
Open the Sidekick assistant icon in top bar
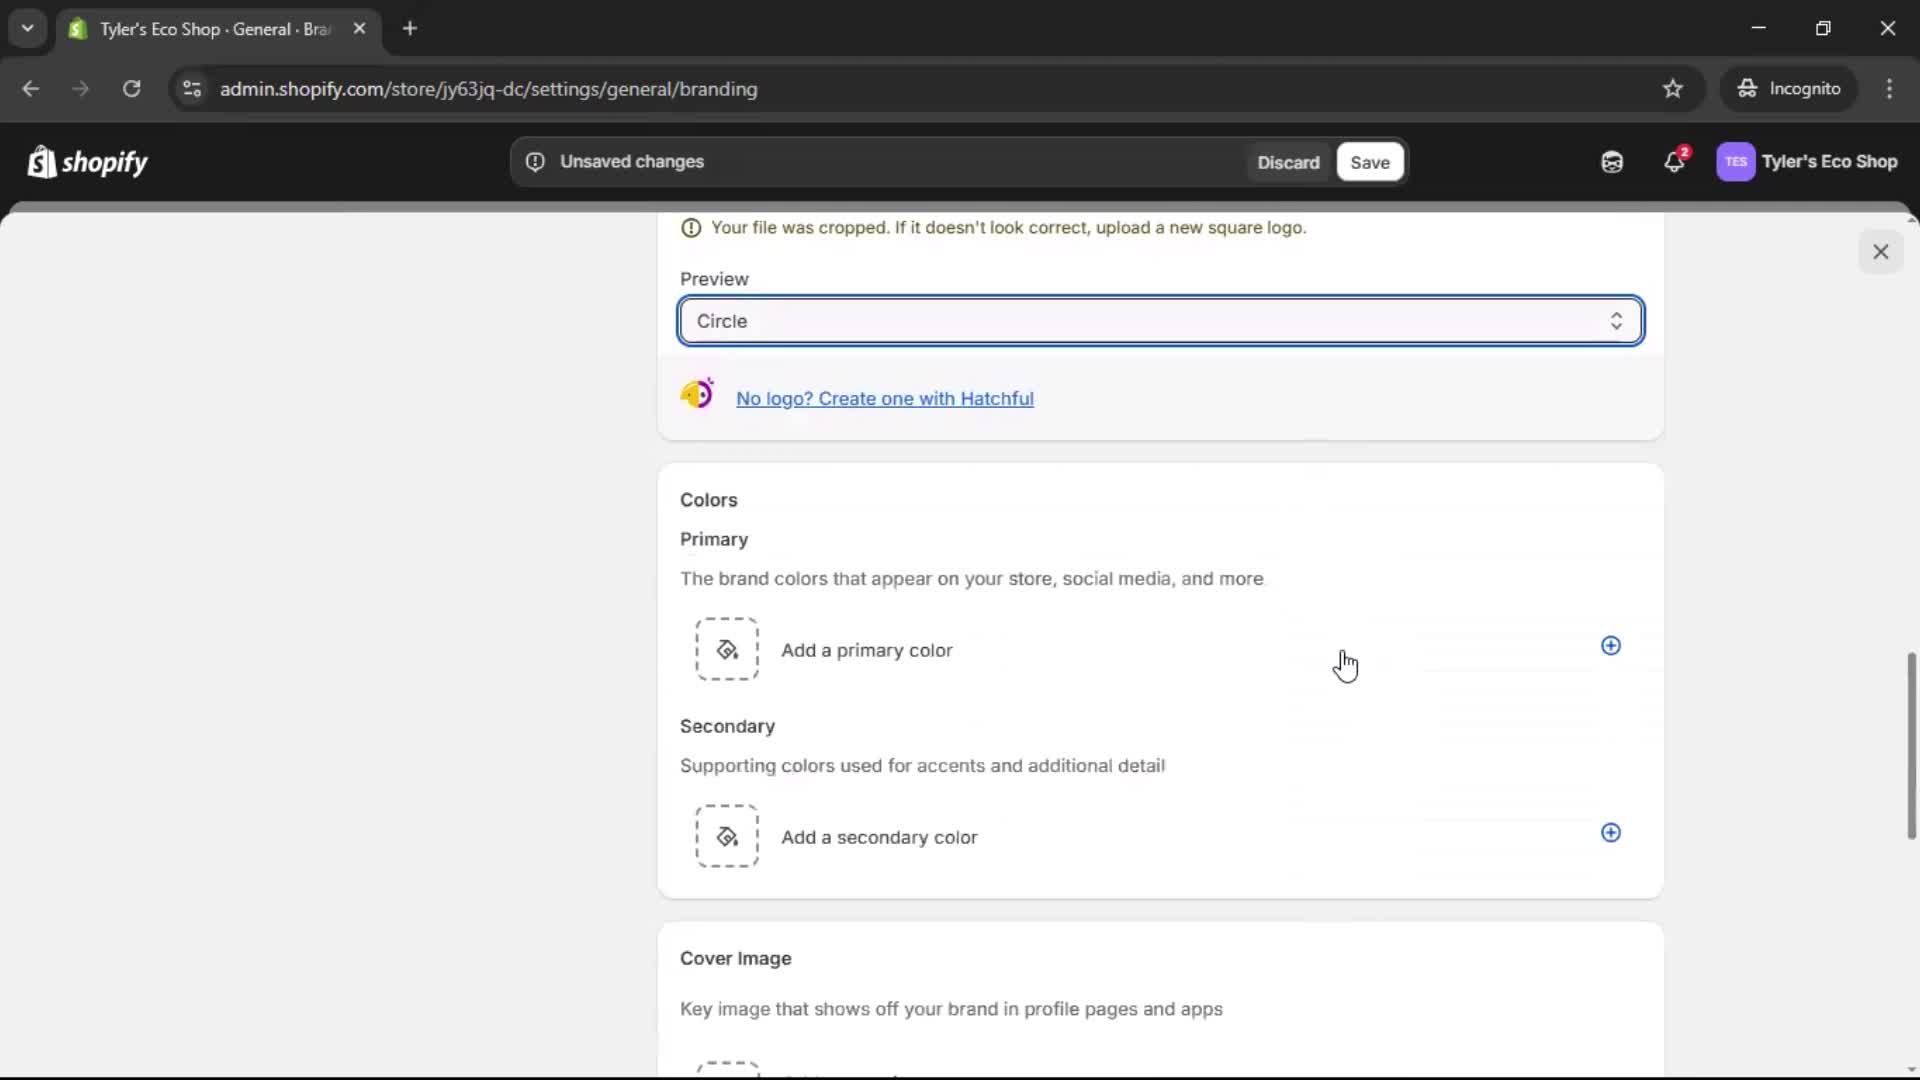click(x=1611, y=161)
